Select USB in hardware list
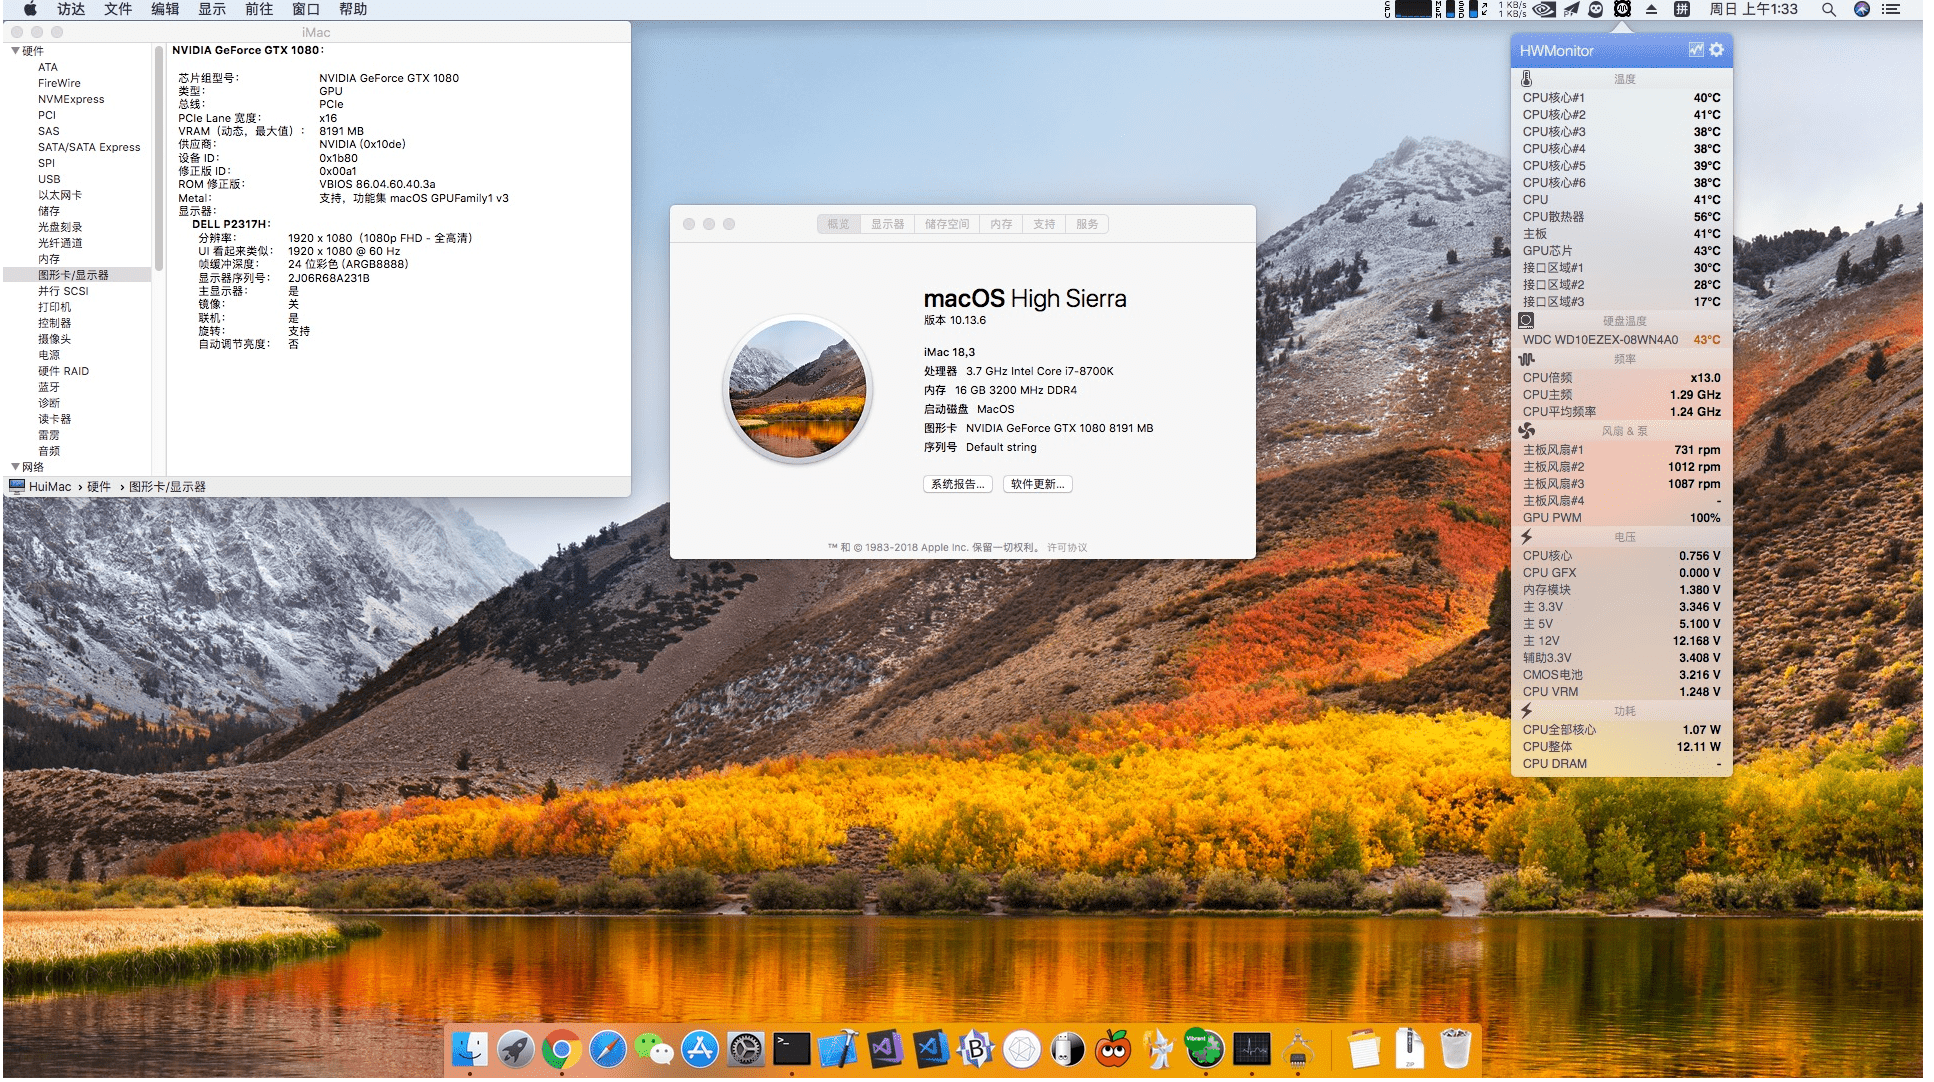This screenshot has width=1934, height=1082. 49,179
